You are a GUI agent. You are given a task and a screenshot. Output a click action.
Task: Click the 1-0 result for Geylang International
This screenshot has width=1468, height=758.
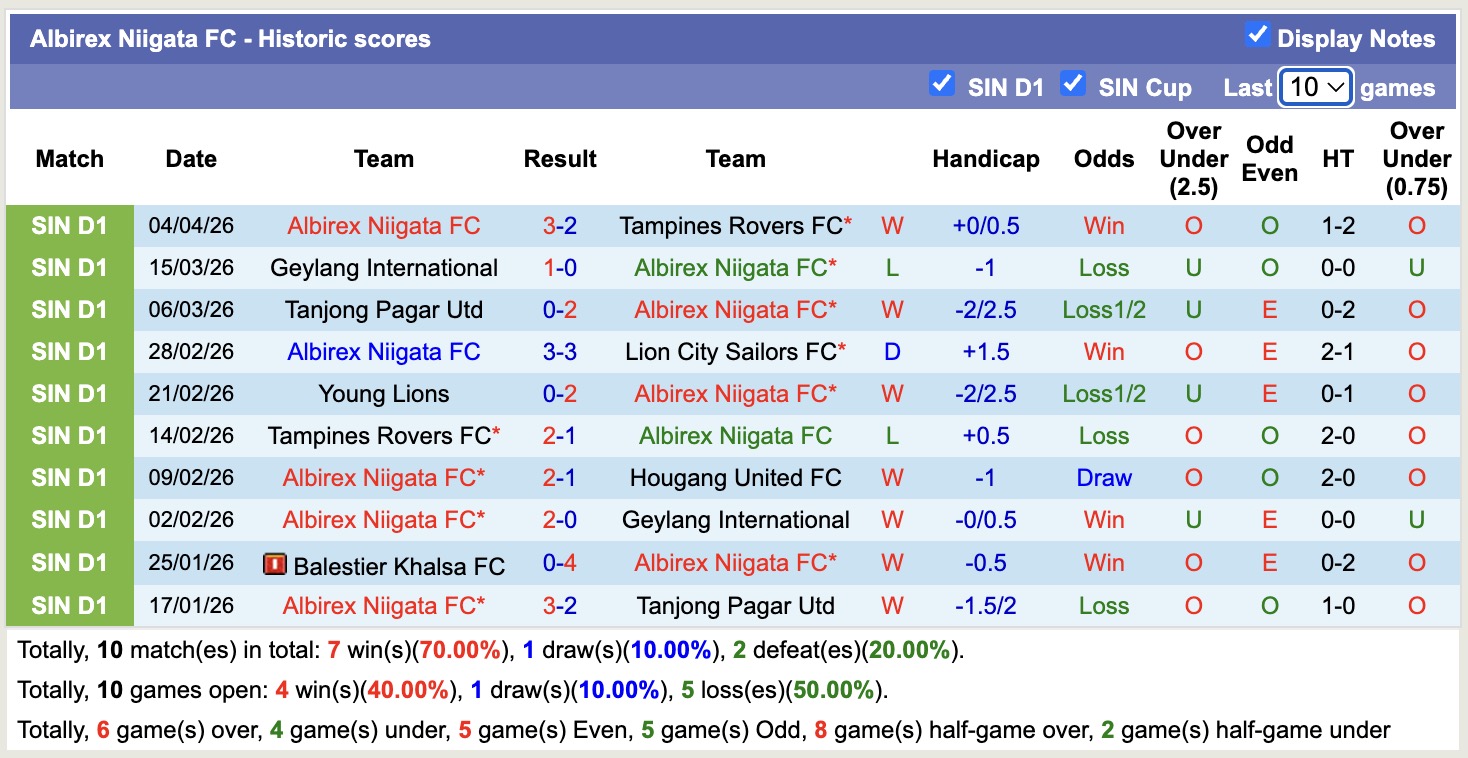560,268
